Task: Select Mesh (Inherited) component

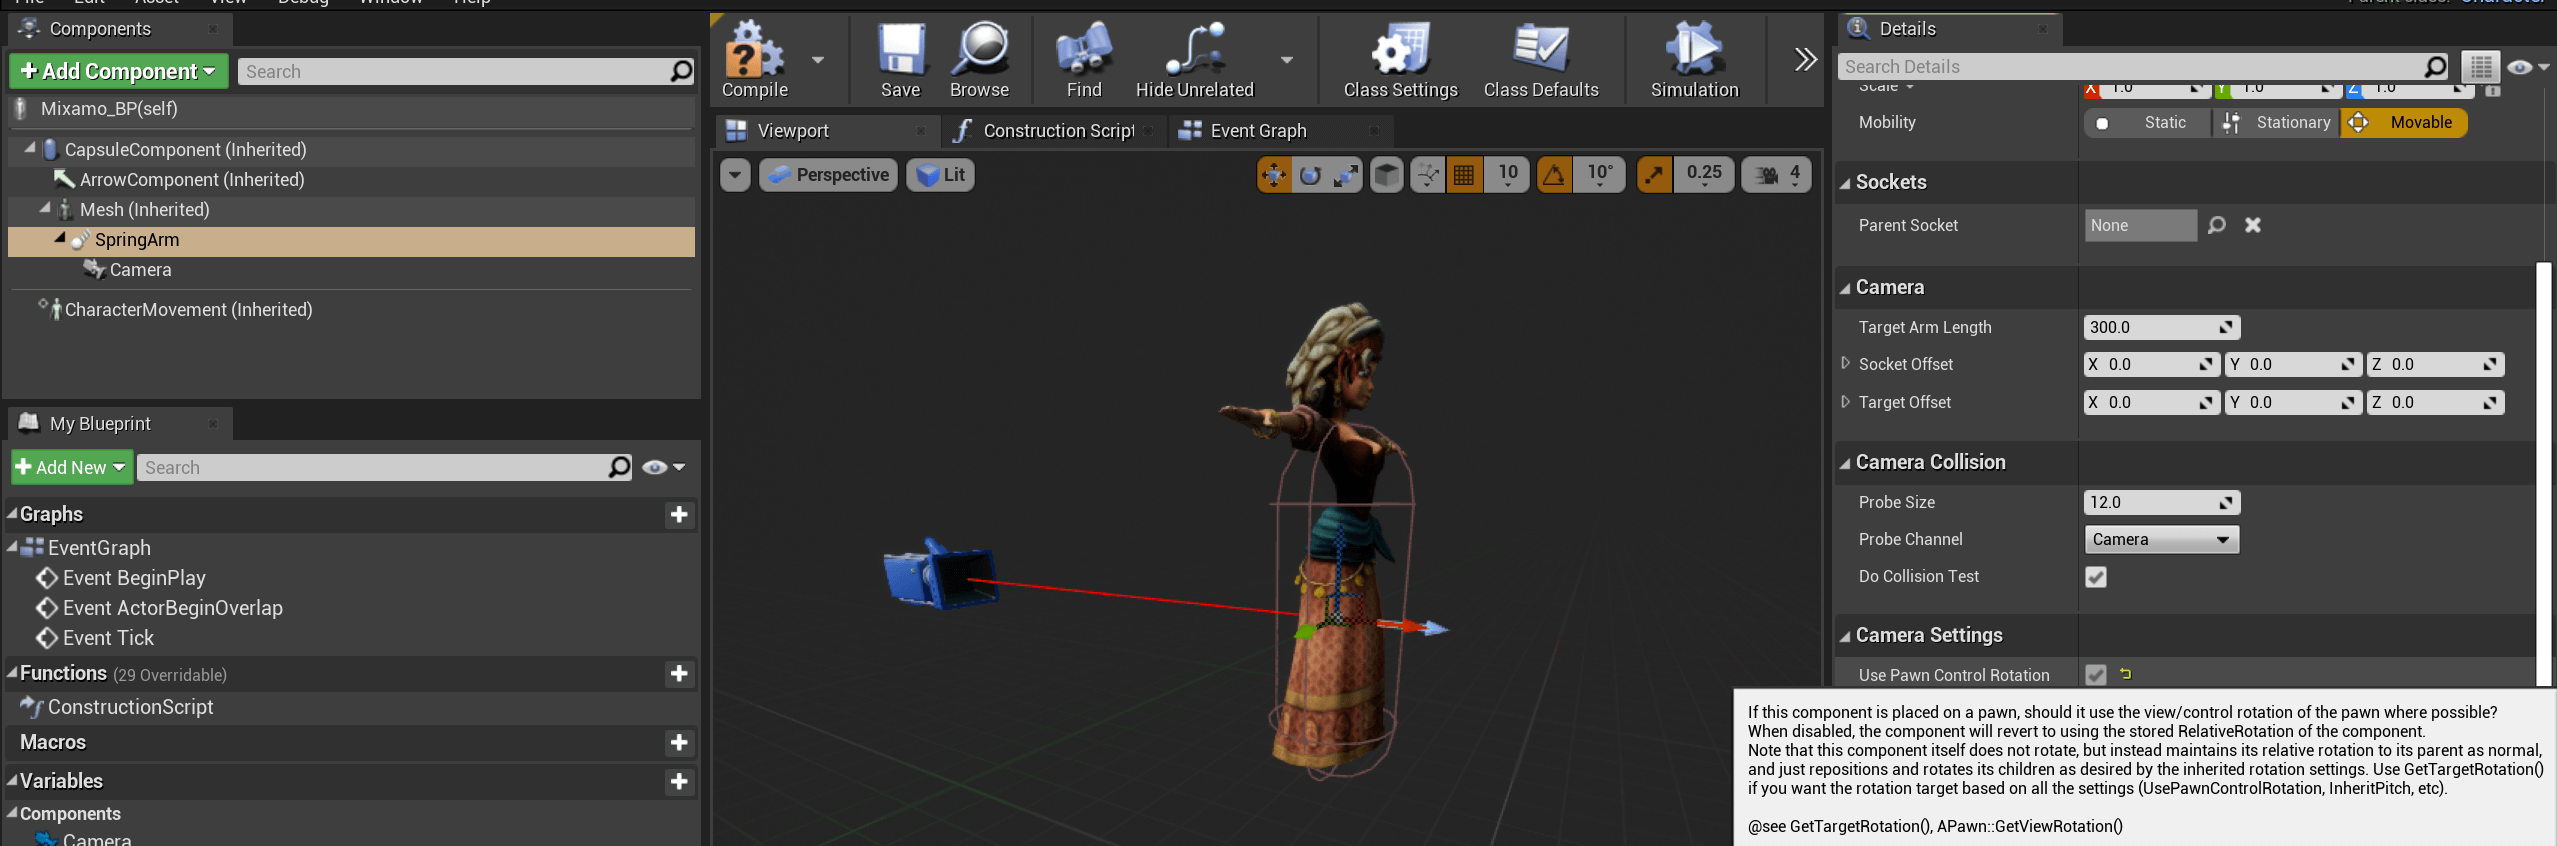Action: click(350, 210)
